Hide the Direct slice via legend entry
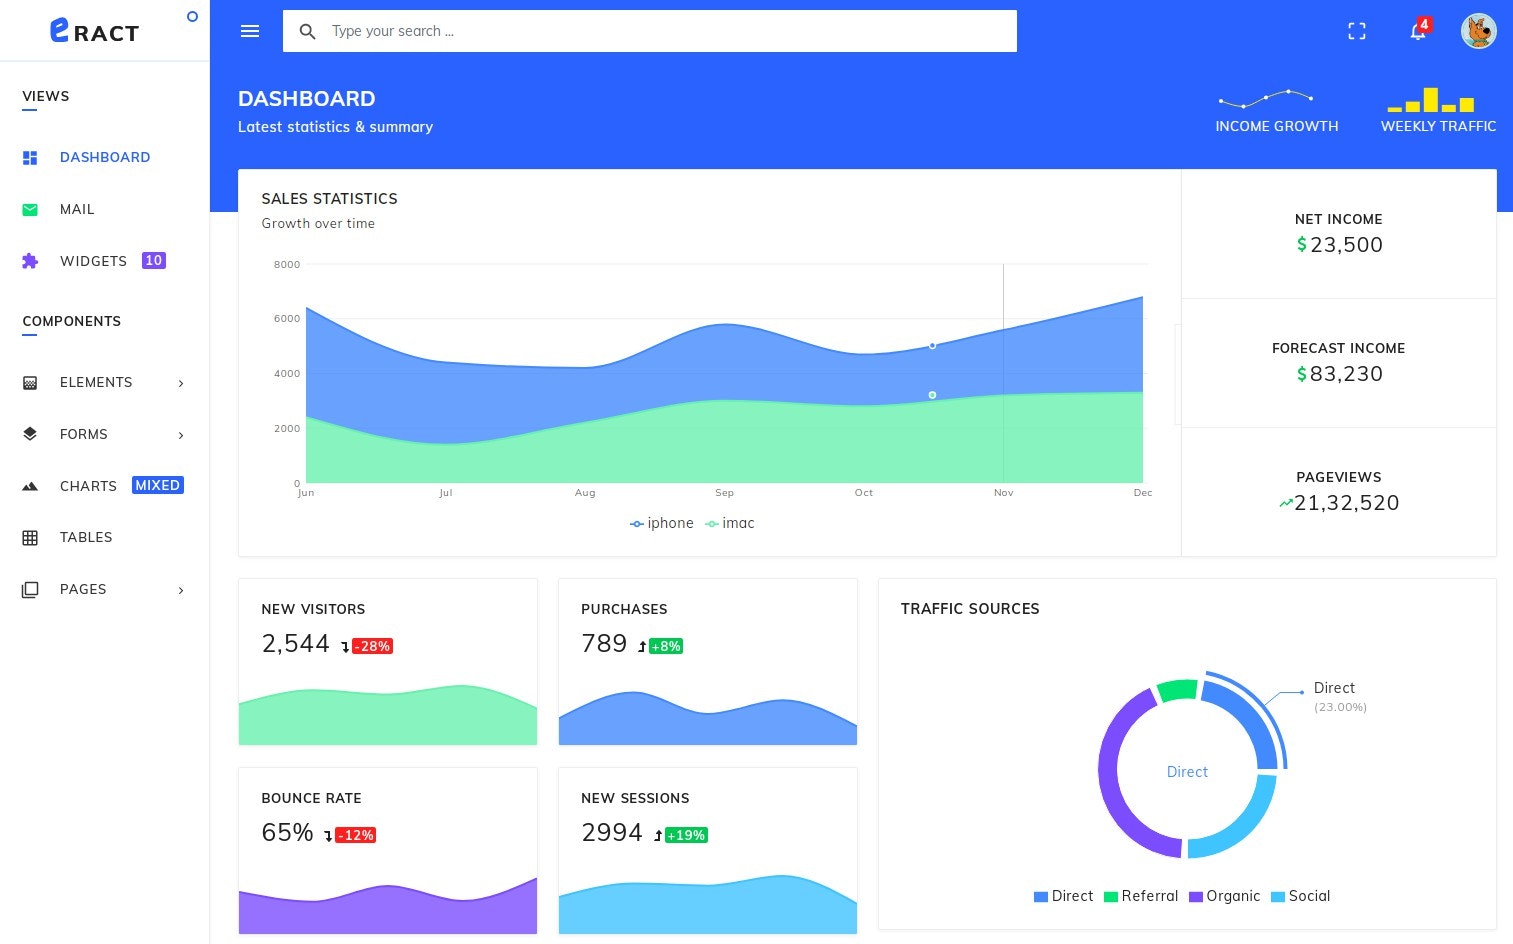 click(x=1063, y=896)
